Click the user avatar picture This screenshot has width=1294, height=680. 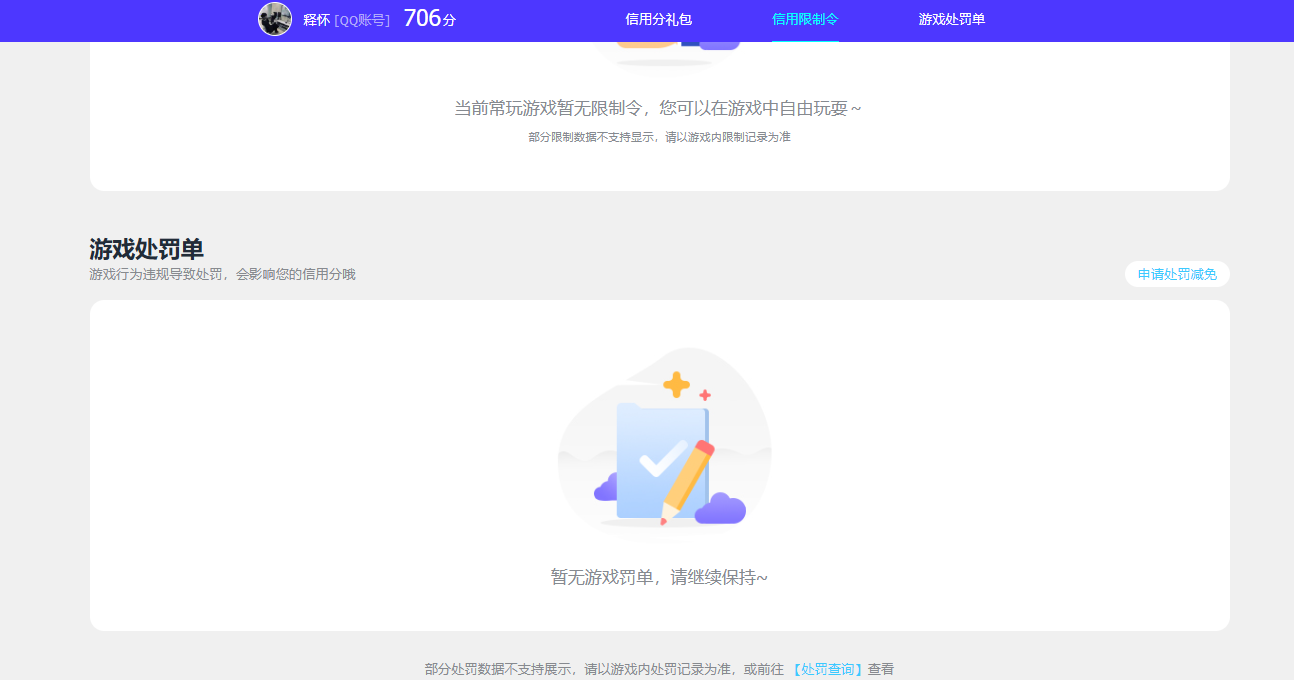click(x=275, y=19)
